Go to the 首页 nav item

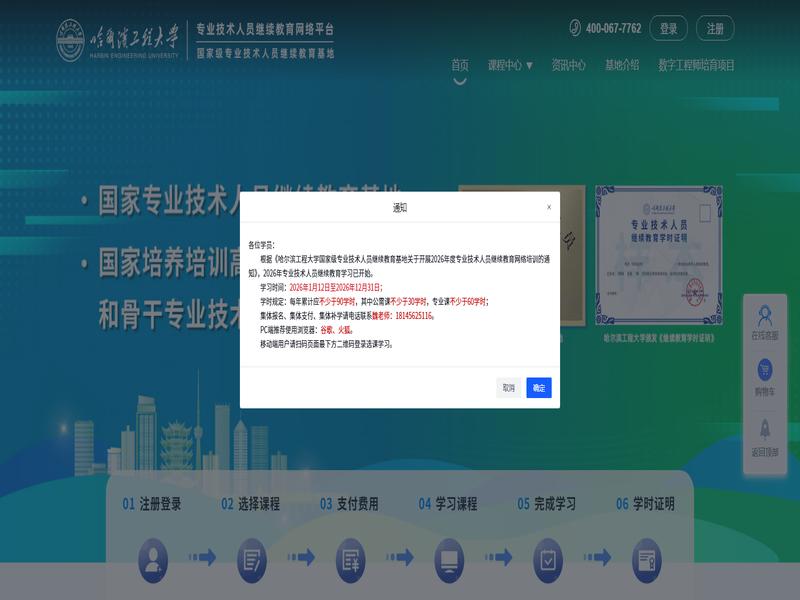[459, 65]
